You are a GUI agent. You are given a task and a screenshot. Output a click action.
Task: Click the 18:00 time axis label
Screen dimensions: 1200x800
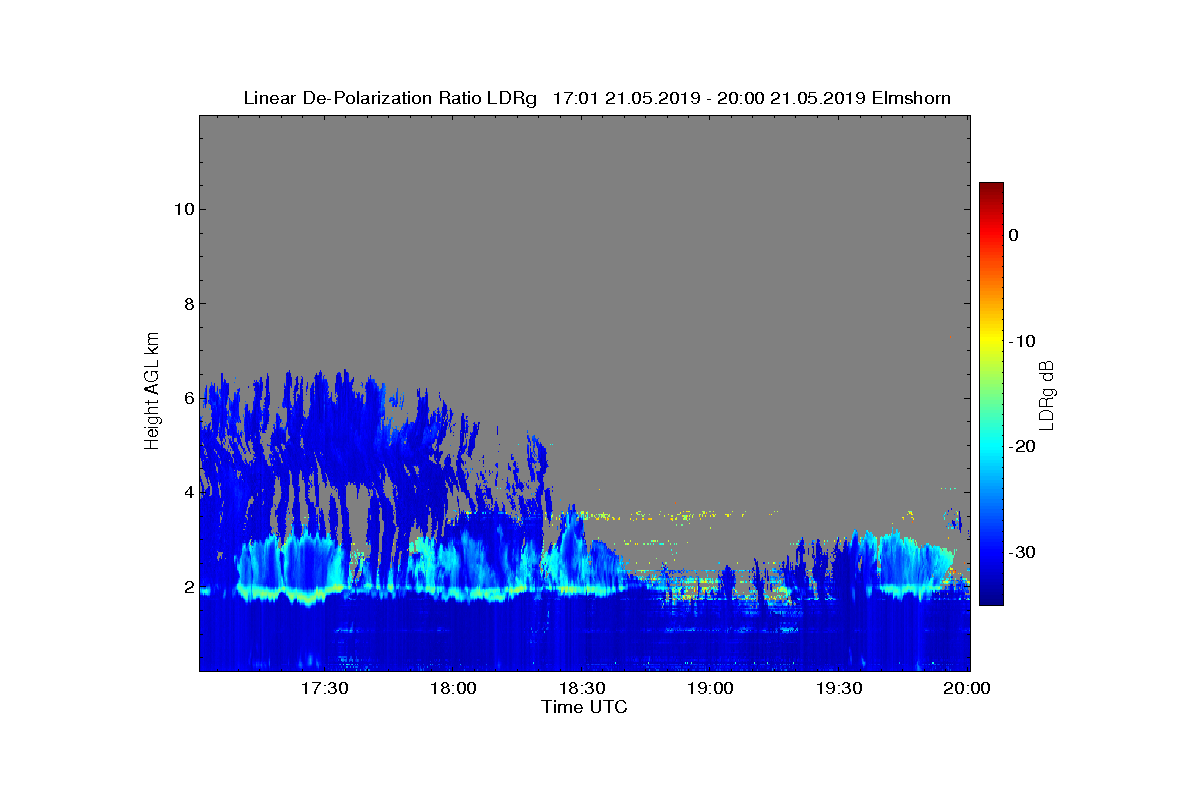click(453, 688)
